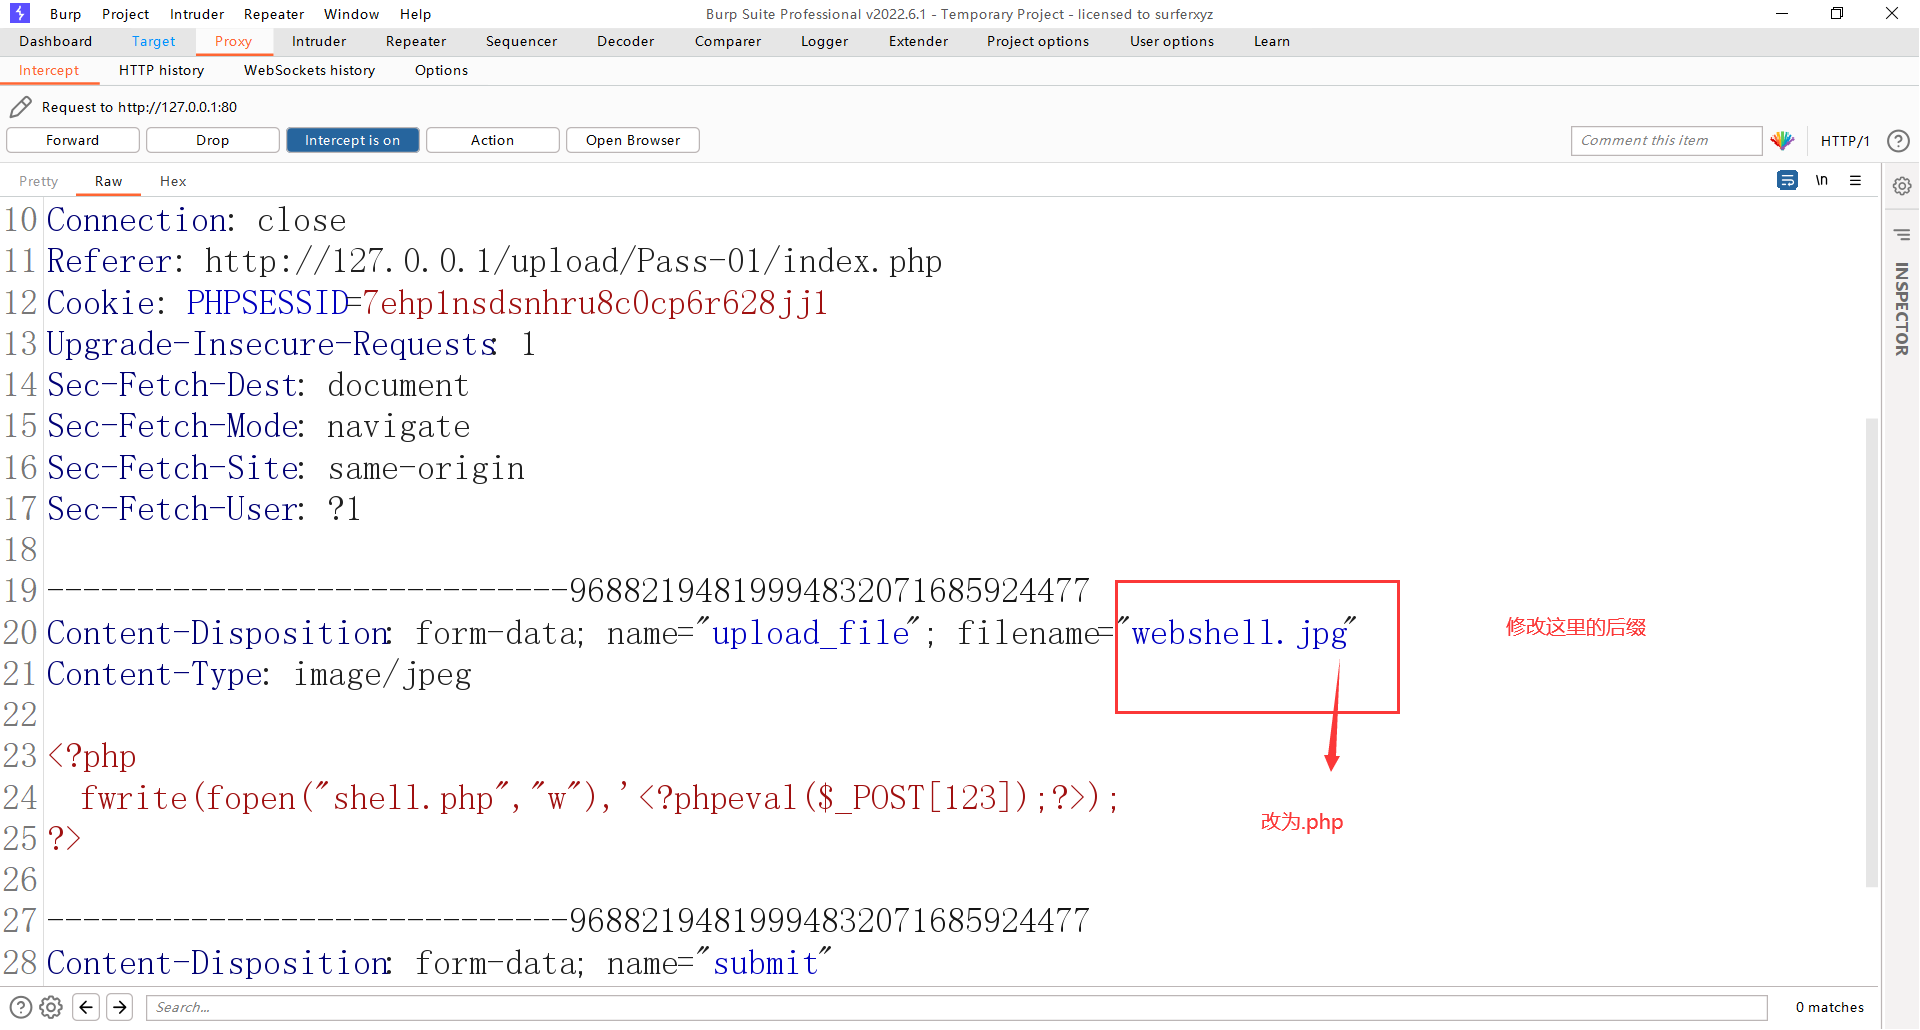
Task: Open the message editor hamburger menu
Action: (x=1855, y=180)
